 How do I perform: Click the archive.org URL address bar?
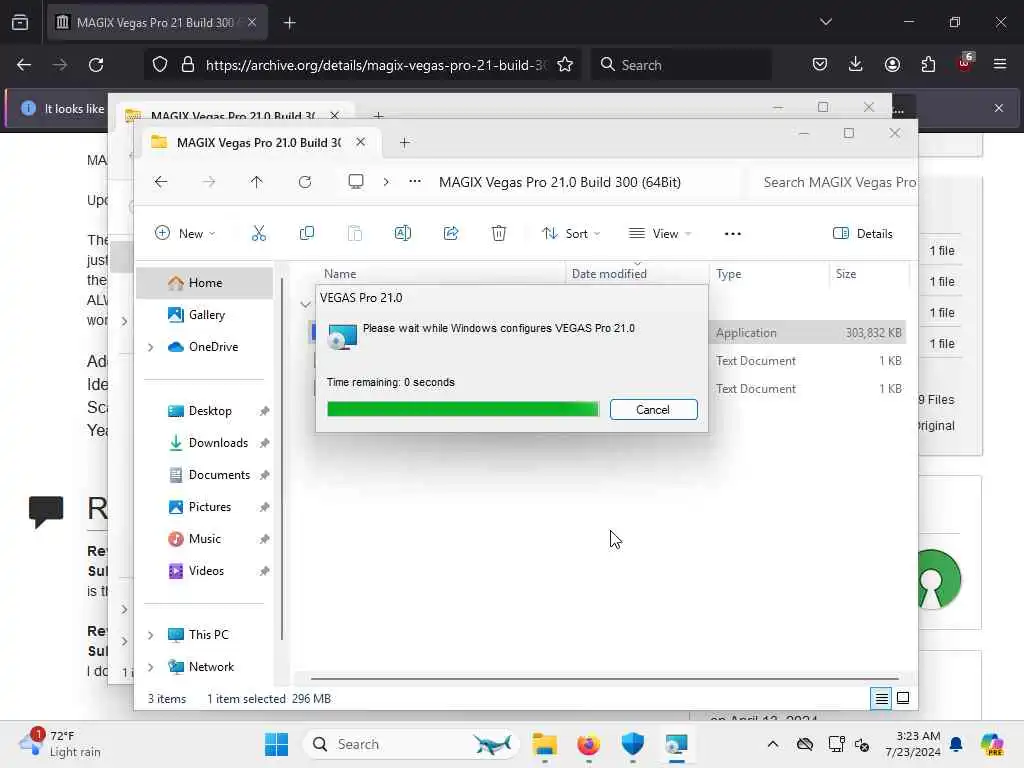coord(376,65)
